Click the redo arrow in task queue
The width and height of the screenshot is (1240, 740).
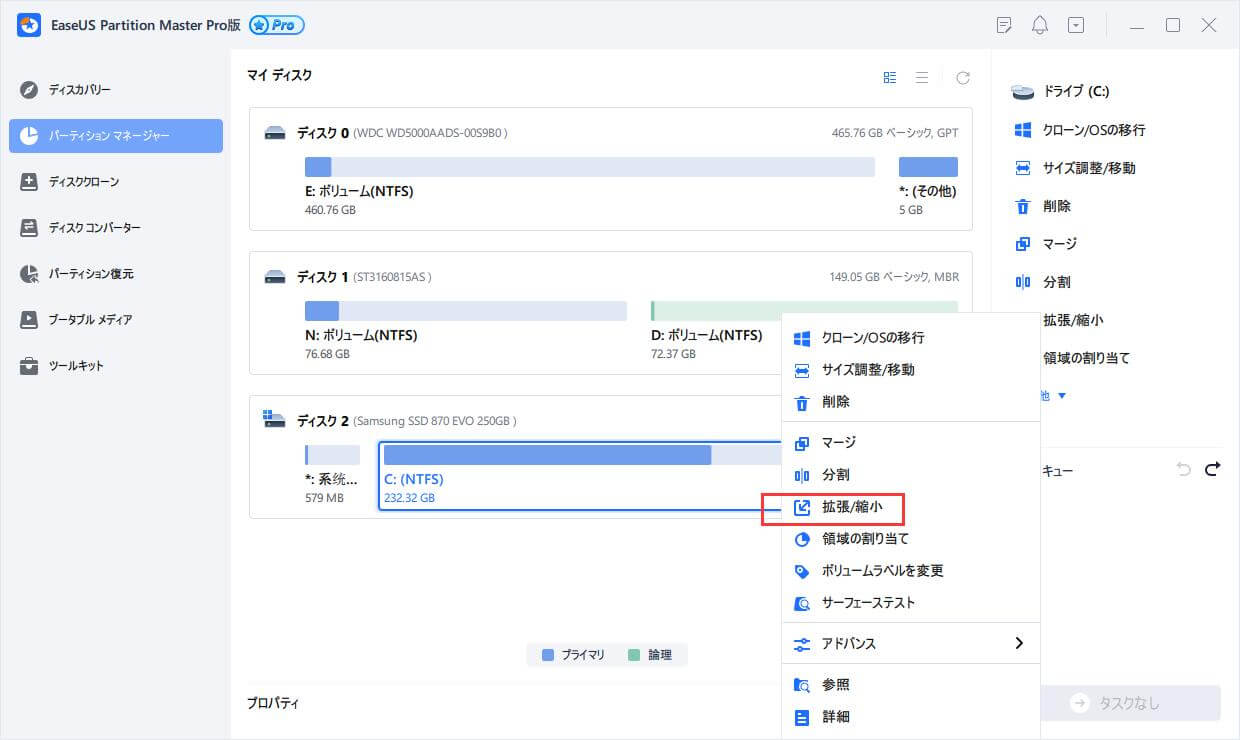[1213, 469]
